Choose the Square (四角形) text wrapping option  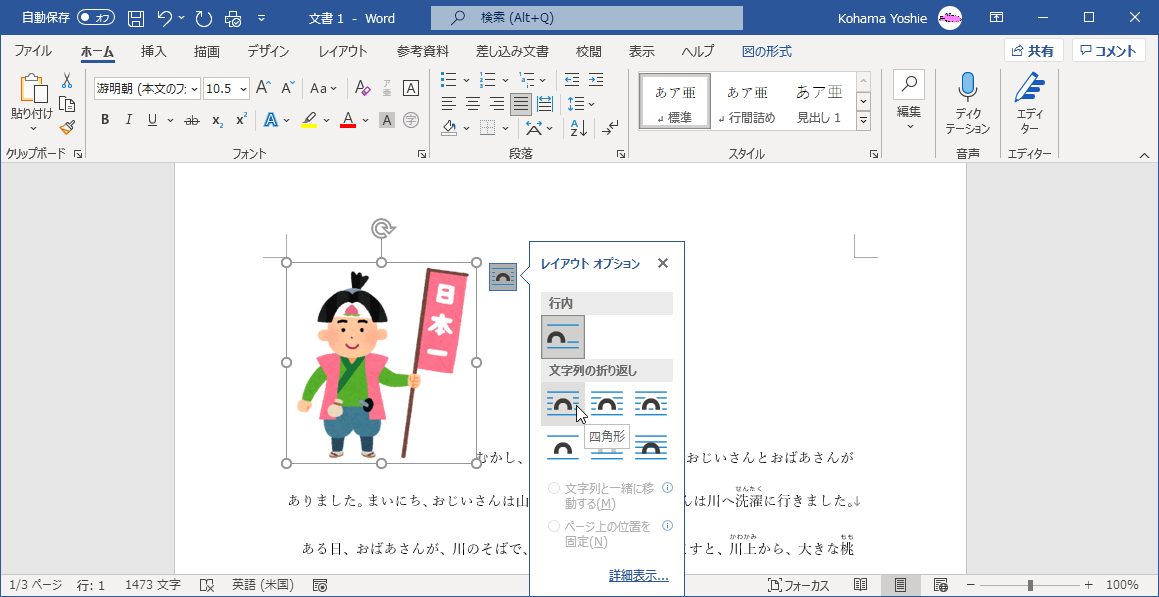pos(562,403)
